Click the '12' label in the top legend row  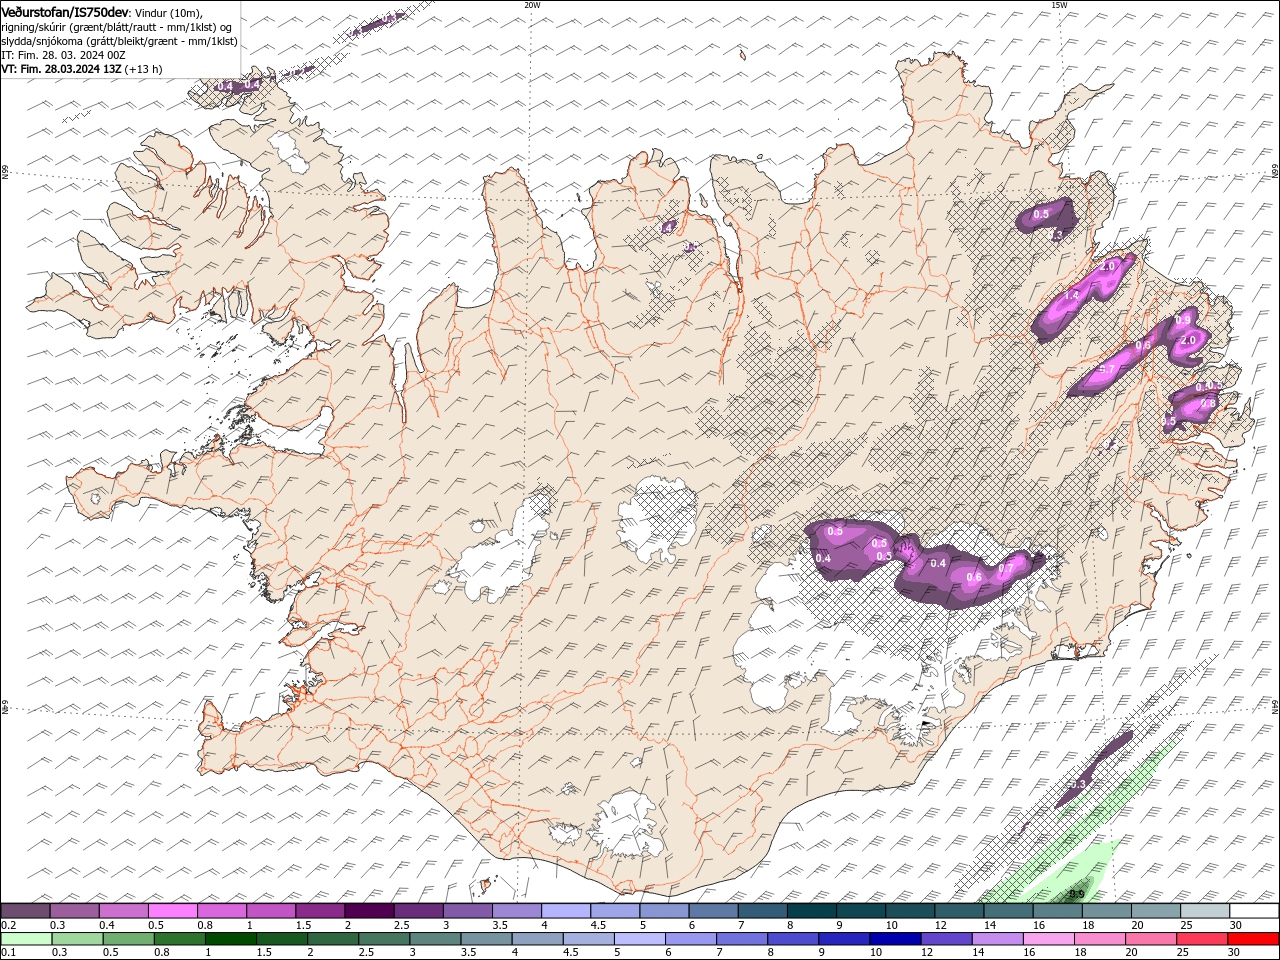[941, 925]
